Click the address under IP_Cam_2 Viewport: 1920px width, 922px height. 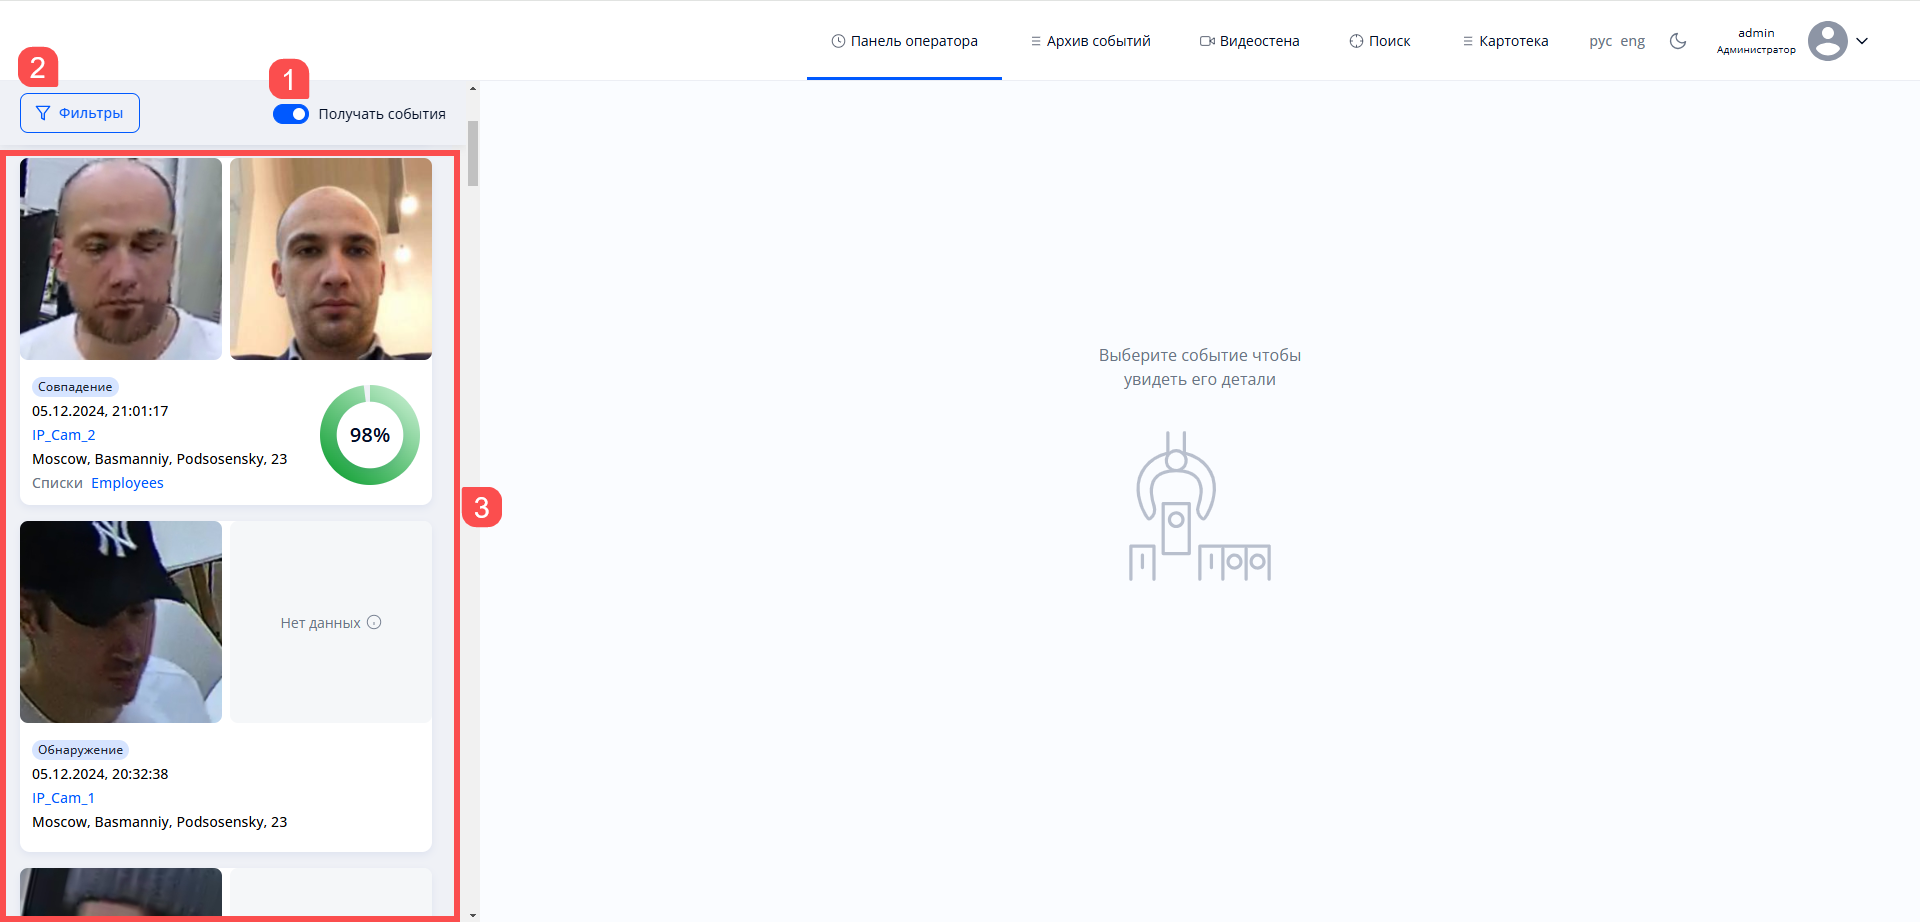point(160,459)
